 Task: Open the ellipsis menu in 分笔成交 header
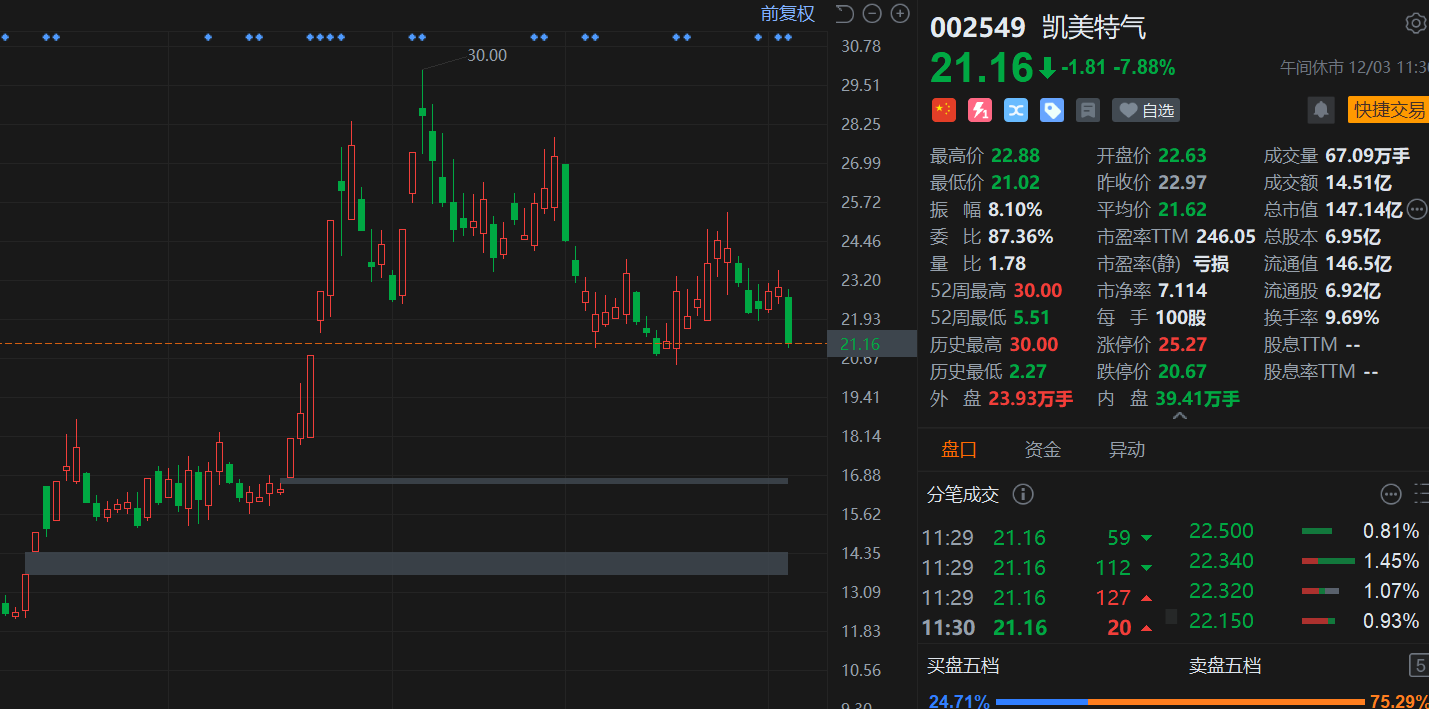point(1391,494)
